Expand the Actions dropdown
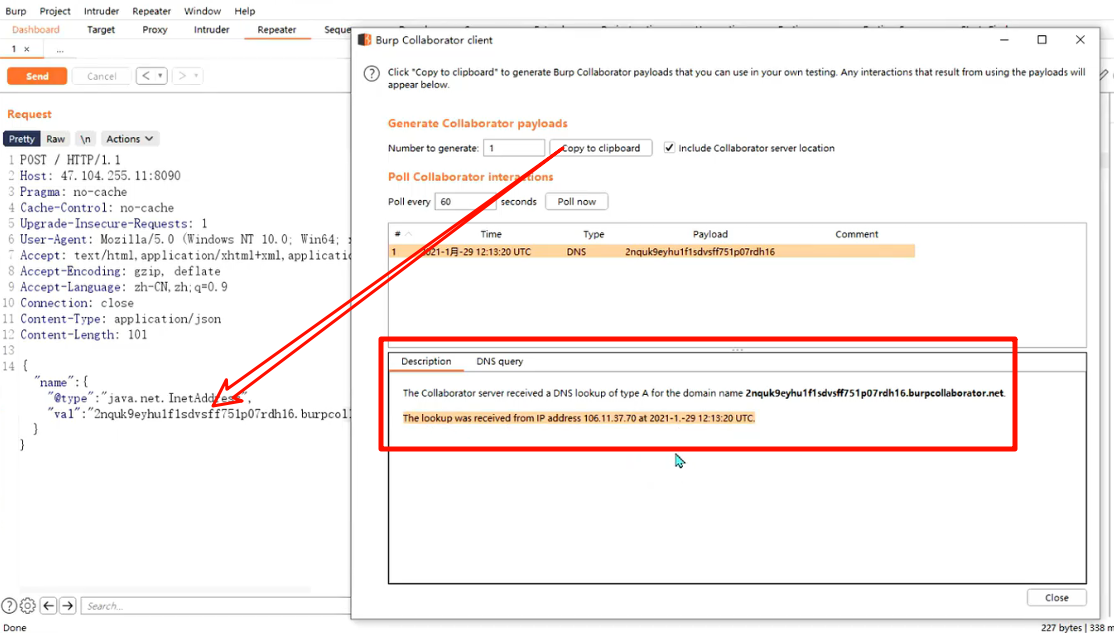 [130, 139]
